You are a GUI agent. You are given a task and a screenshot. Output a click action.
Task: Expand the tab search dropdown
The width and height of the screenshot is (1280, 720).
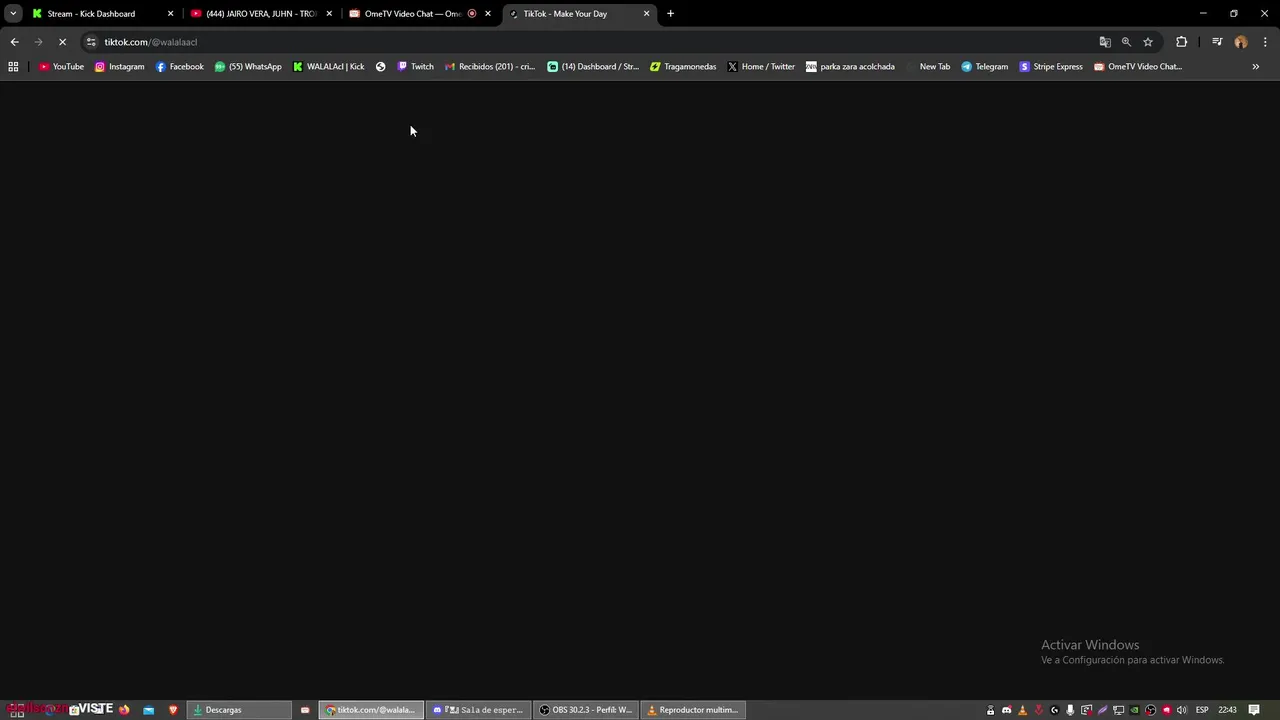(x=13, y=14)
